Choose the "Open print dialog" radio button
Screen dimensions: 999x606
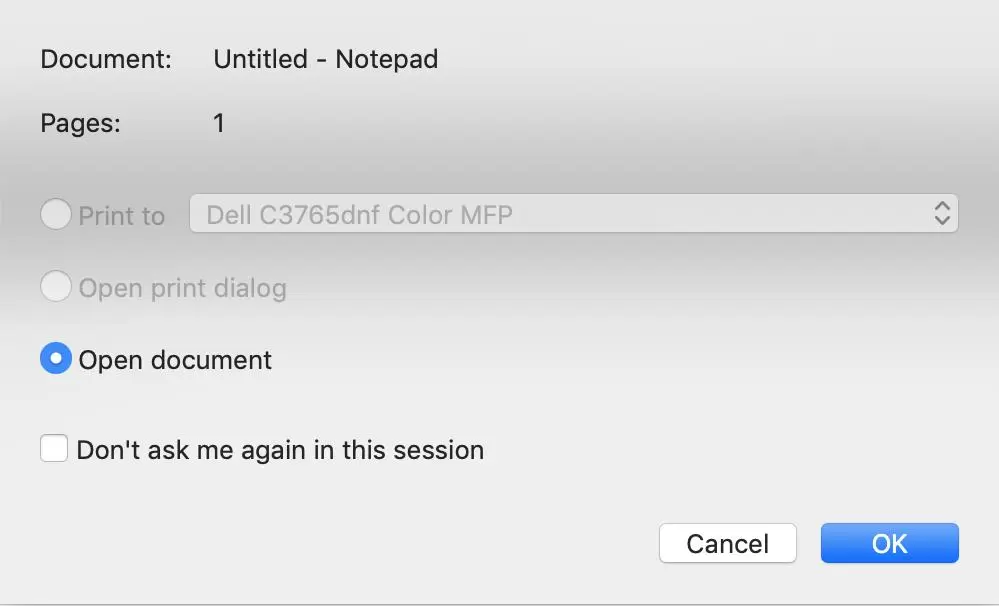click(x=56, y=288)
